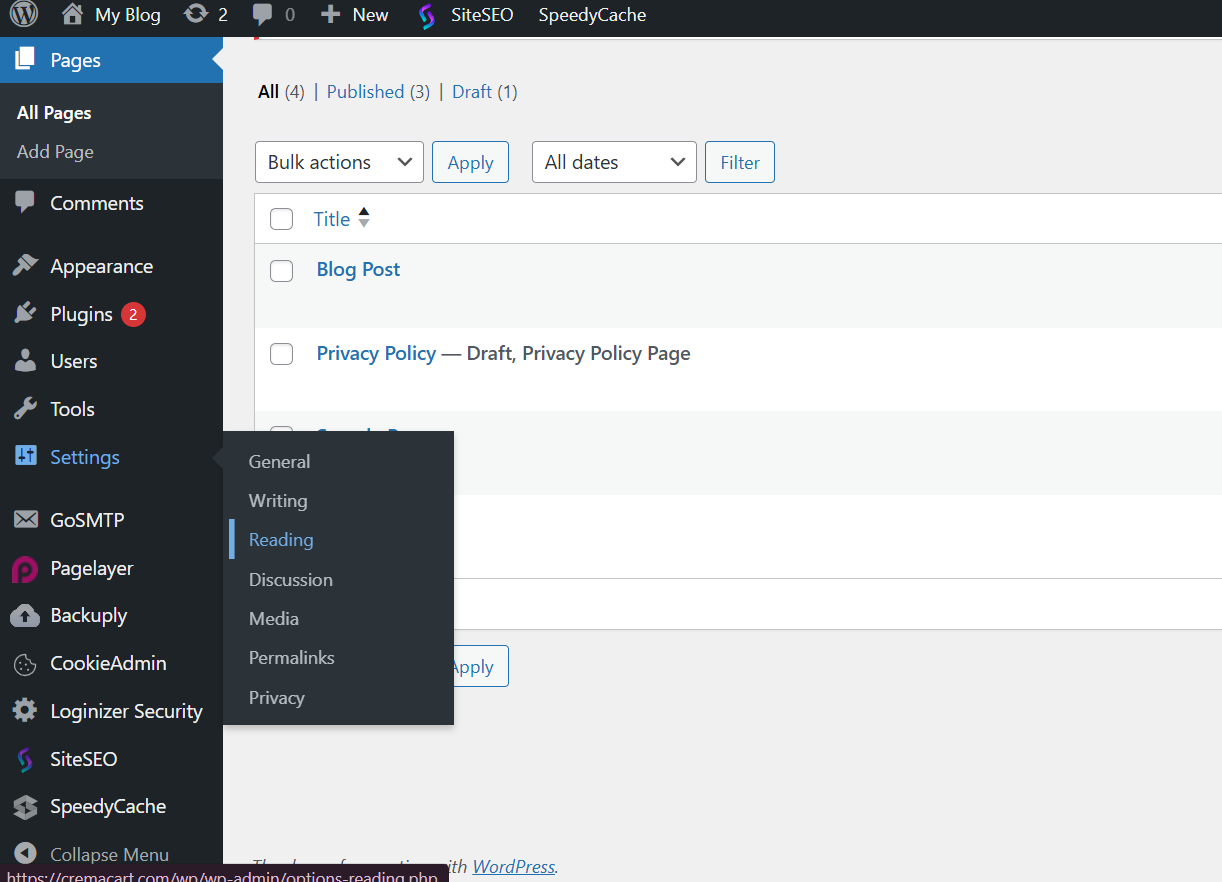1222x882 pixels.
Task: Open the Privacy Policy page link
Action: coord(376,353)
